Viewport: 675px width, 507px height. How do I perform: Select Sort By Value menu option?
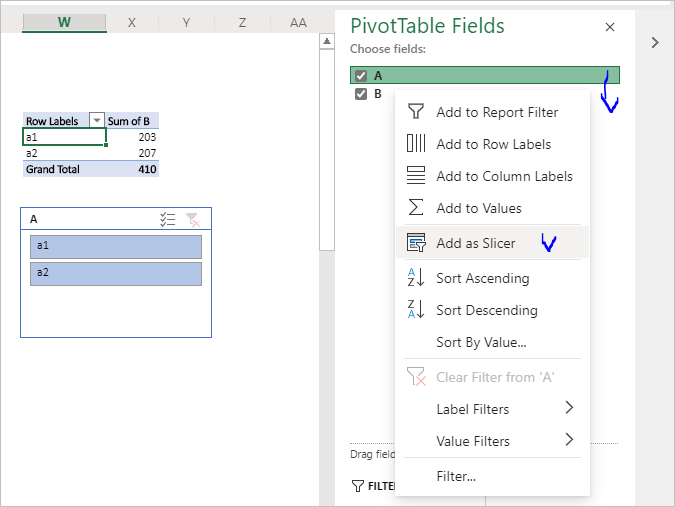(481, 342)
